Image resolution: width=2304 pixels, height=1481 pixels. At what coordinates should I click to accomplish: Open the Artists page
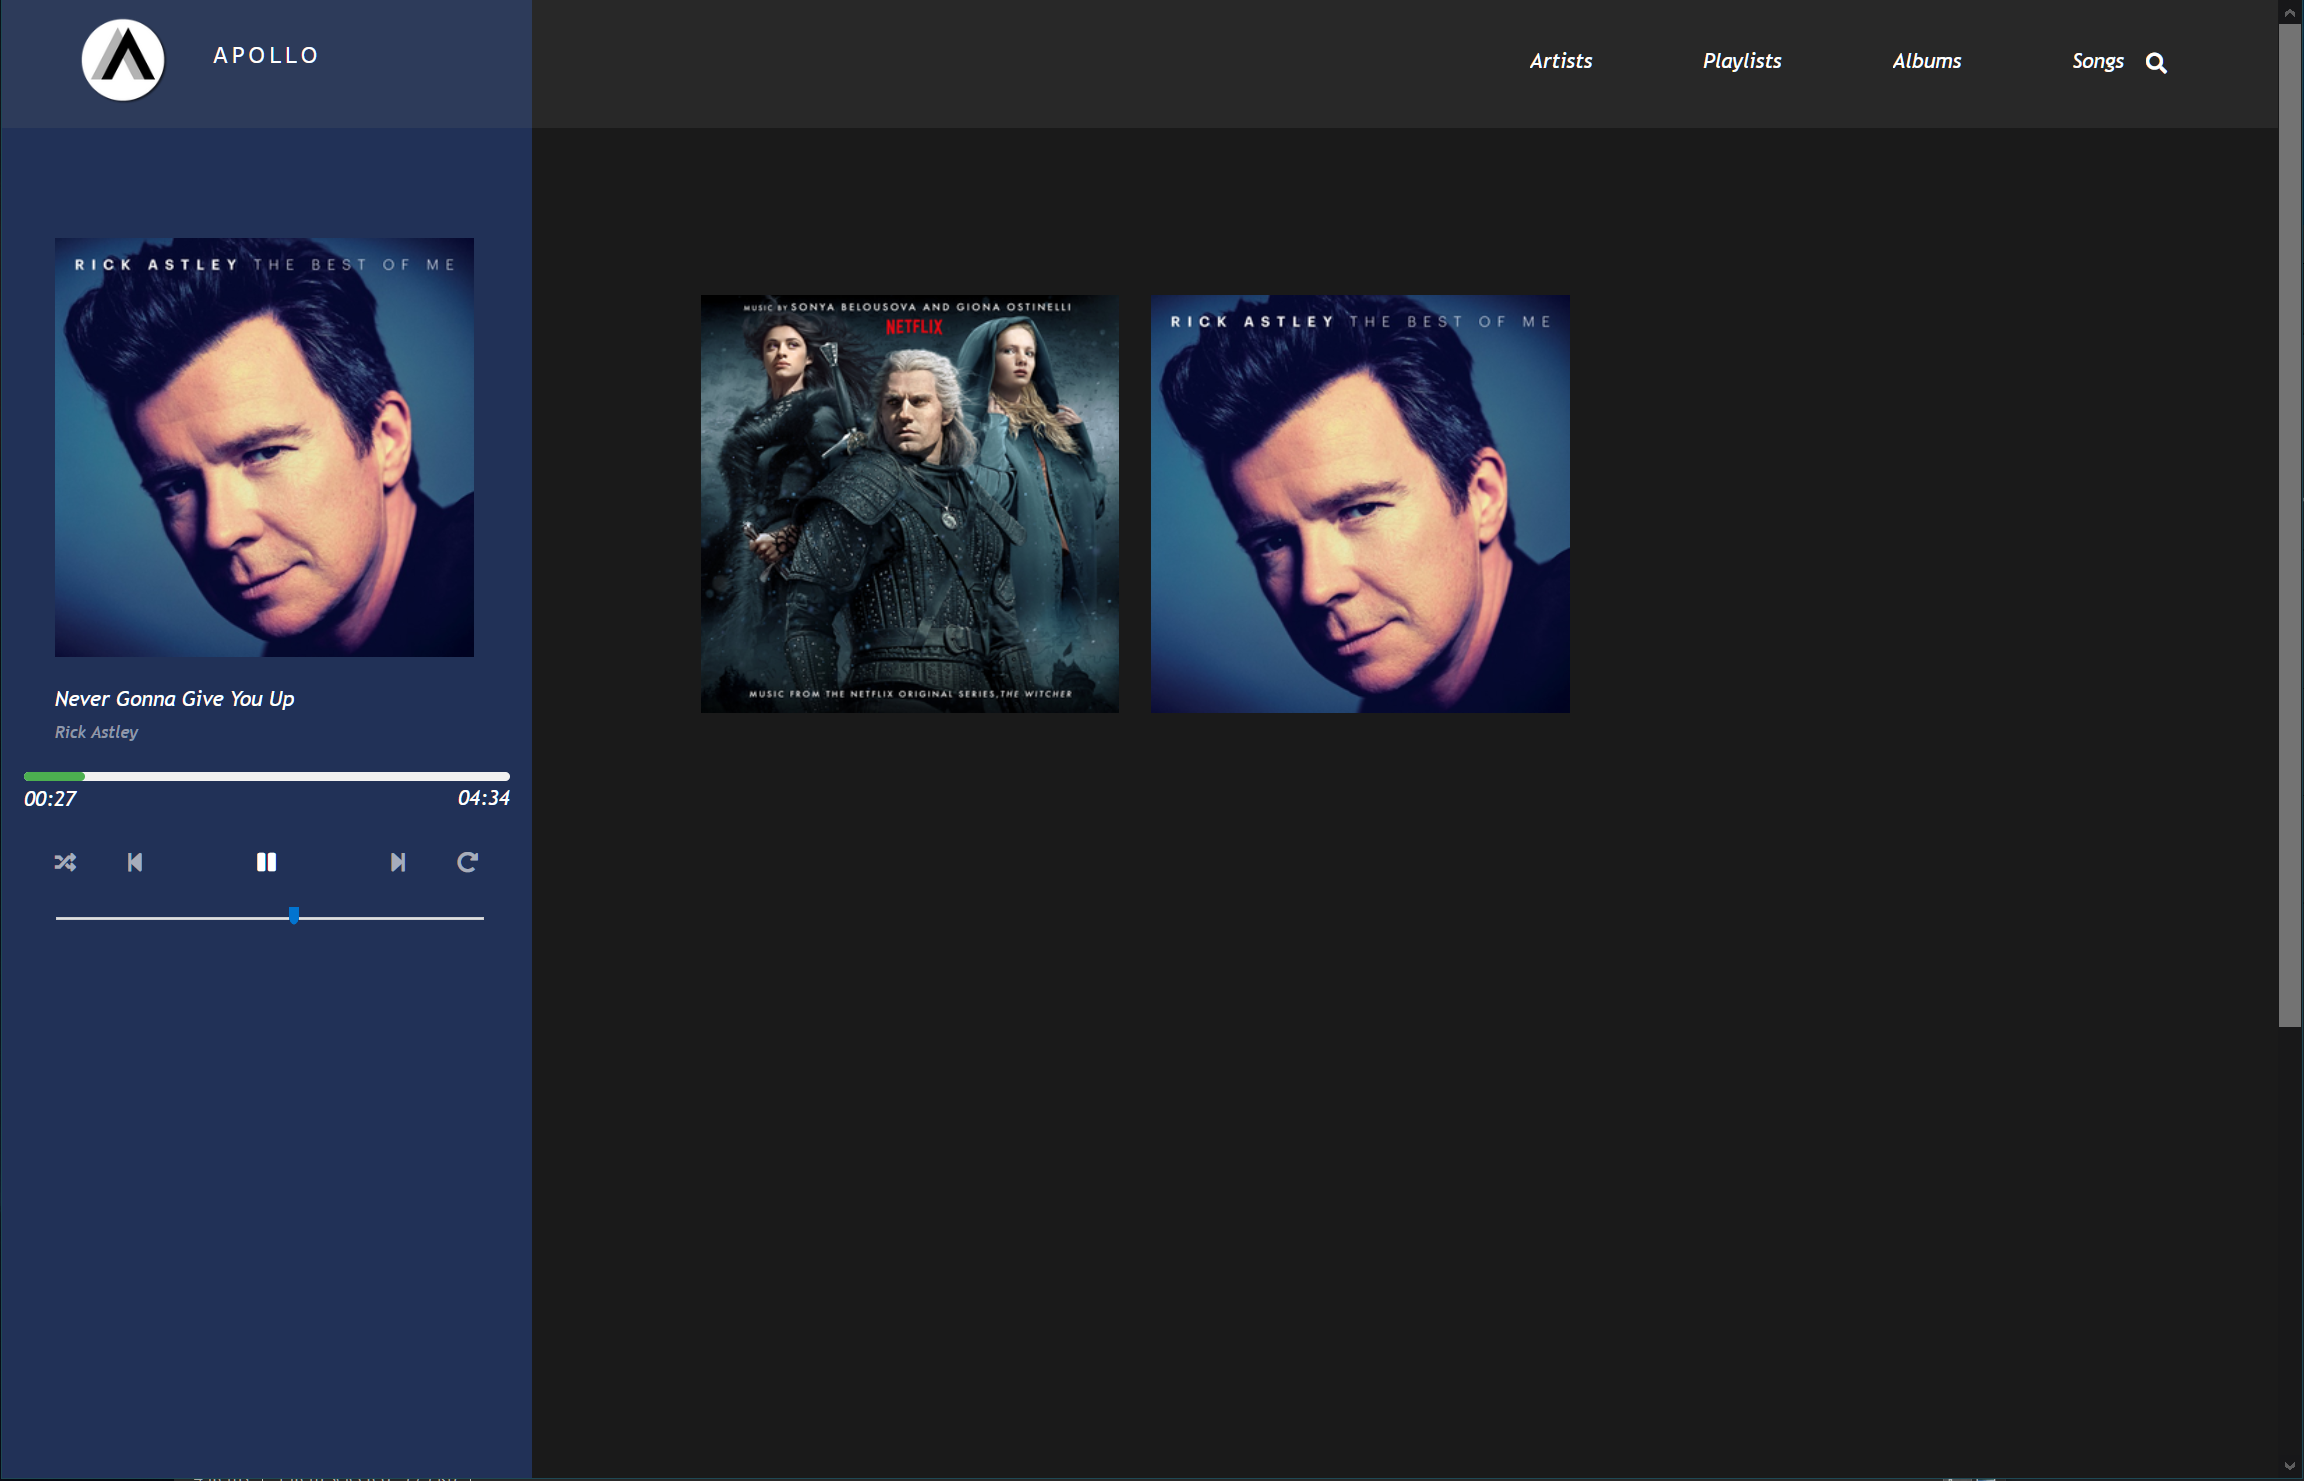(1560, 61)
